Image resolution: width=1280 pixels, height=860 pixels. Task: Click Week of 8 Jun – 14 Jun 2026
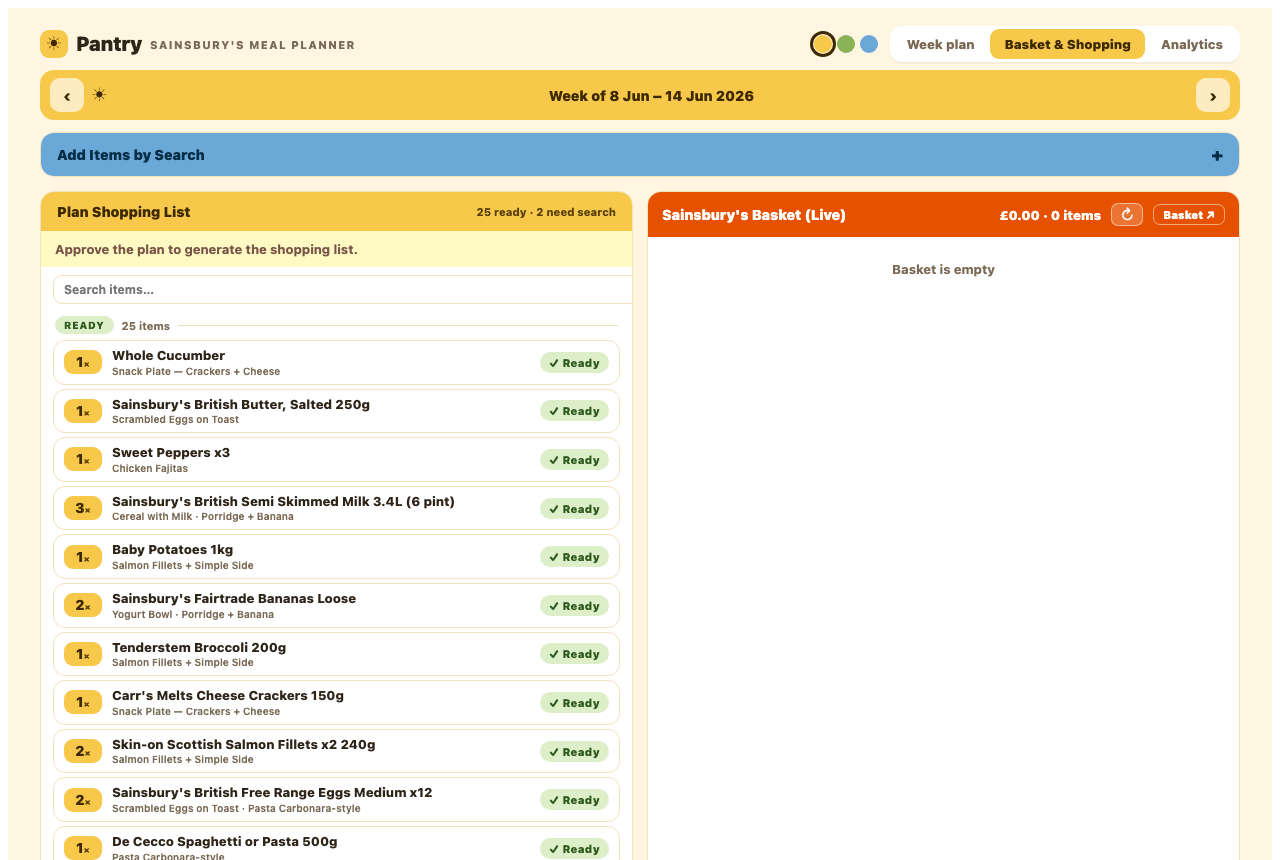(x=651, y=96)
